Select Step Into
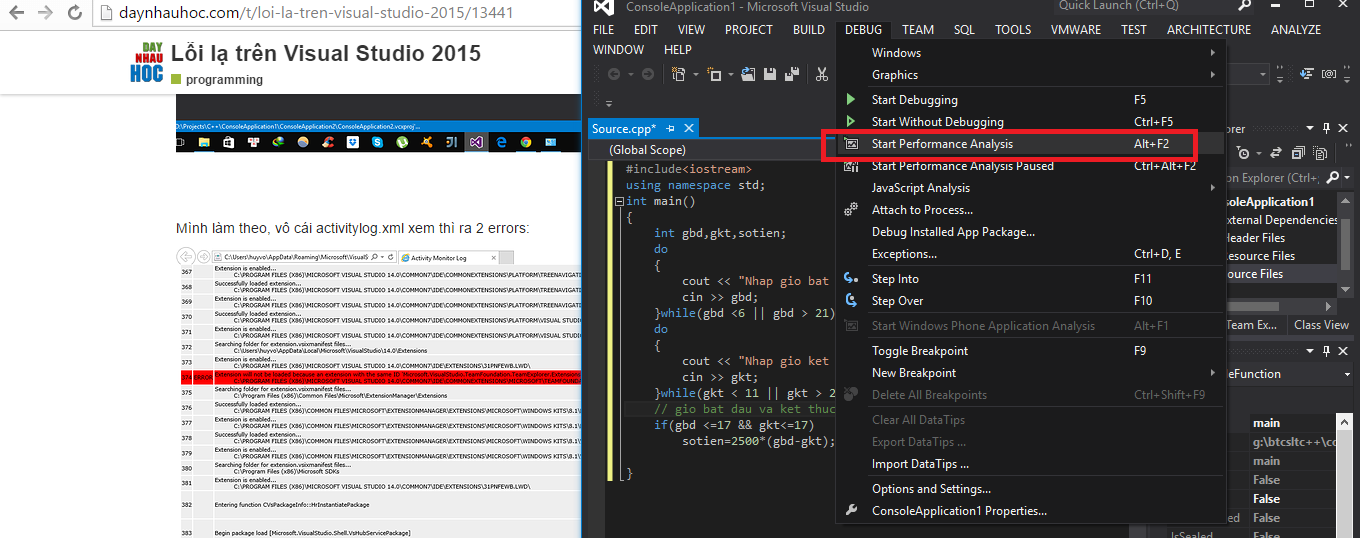This screenshot has width=1360, height=538. (x=1030, y=278)
